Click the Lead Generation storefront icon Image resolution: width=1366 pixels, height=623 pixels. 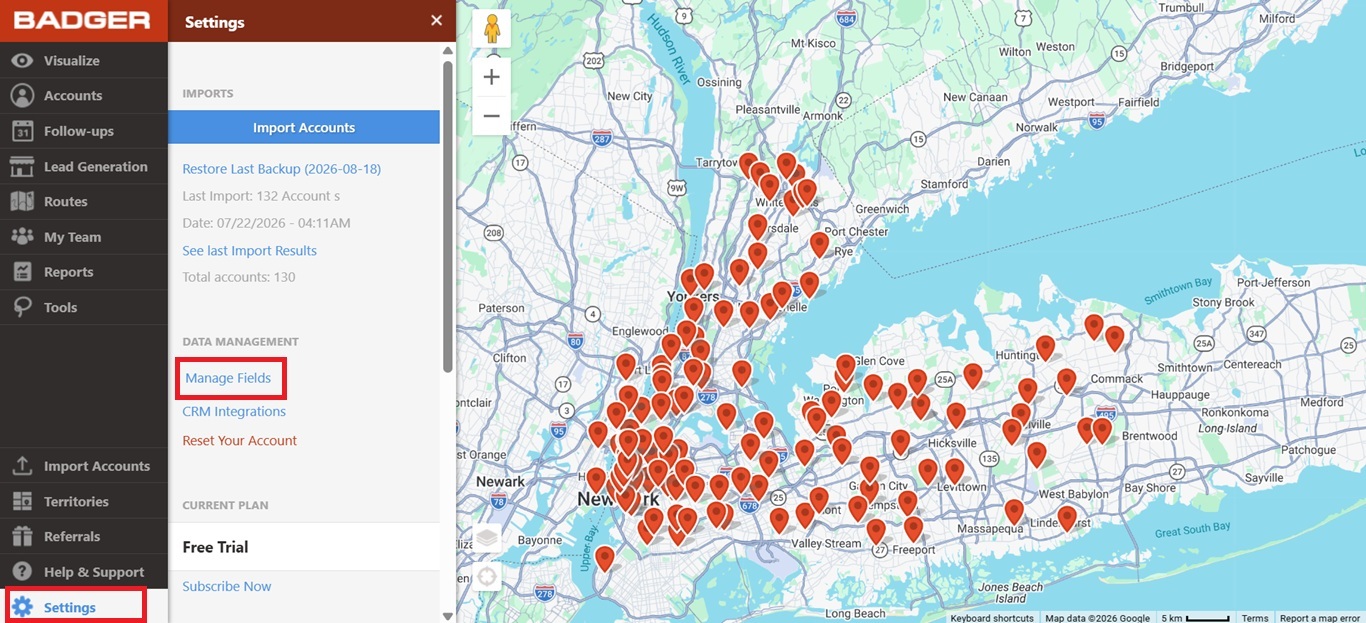[22, 166]
